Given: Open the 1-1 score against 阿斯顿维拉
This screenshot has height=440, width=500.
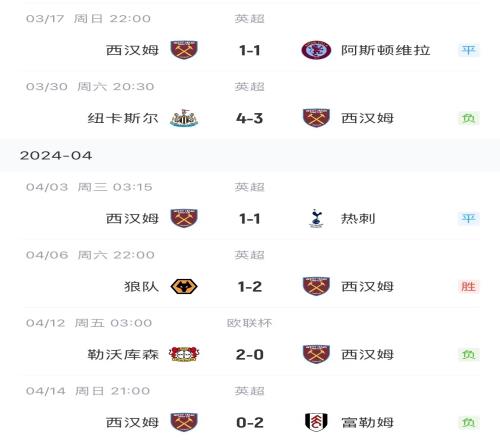Looking at the screenshot, I should 250,50.
